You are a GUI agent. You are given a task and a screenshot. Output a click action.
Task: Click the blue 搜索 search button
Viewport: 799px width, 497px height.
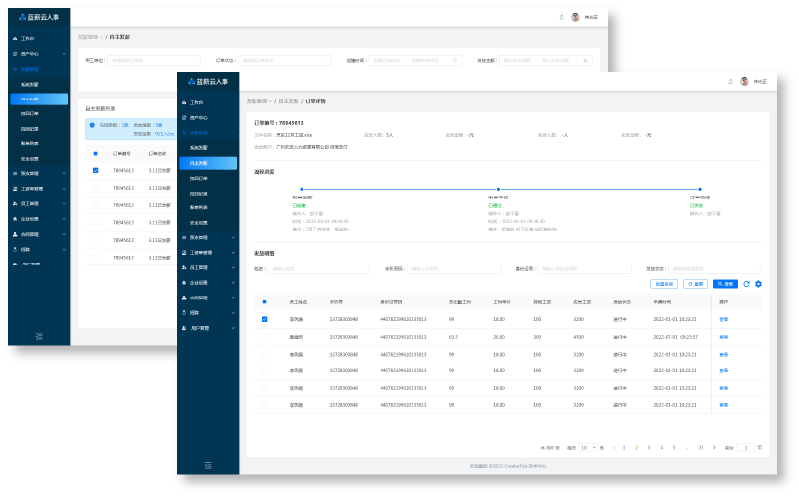pos(725,284)
